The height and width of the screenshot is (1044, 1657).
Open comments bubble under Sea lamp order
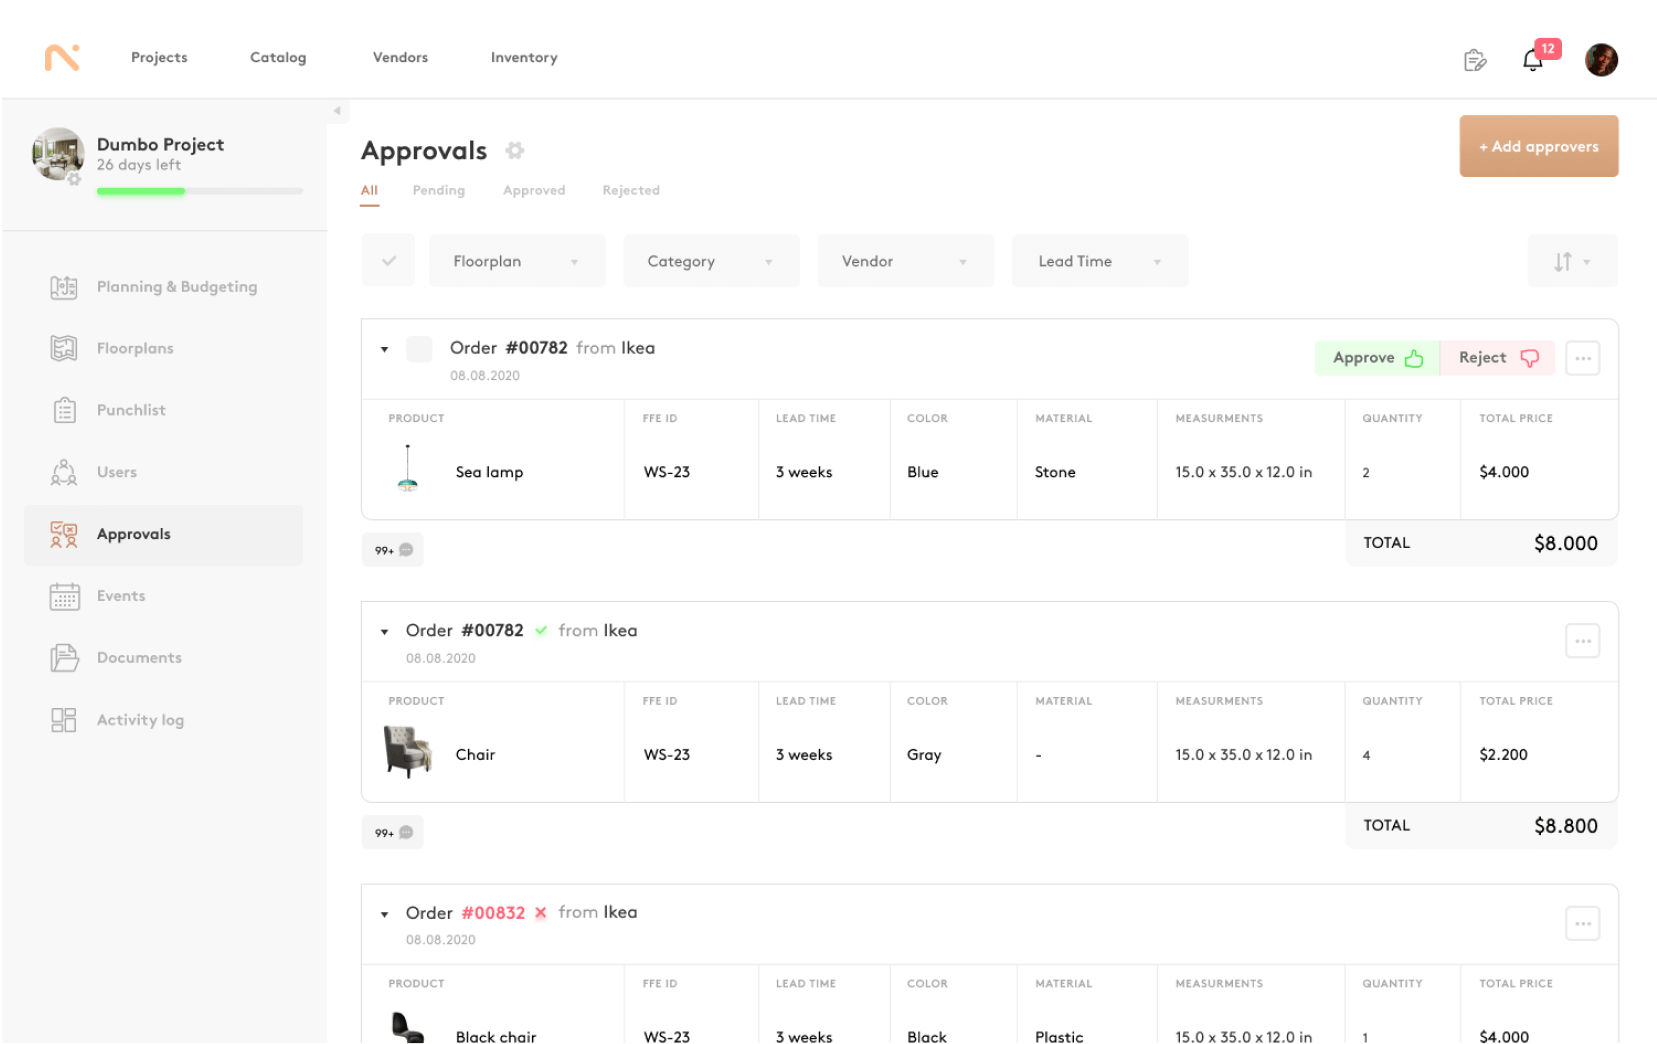[x=393, y=550]
